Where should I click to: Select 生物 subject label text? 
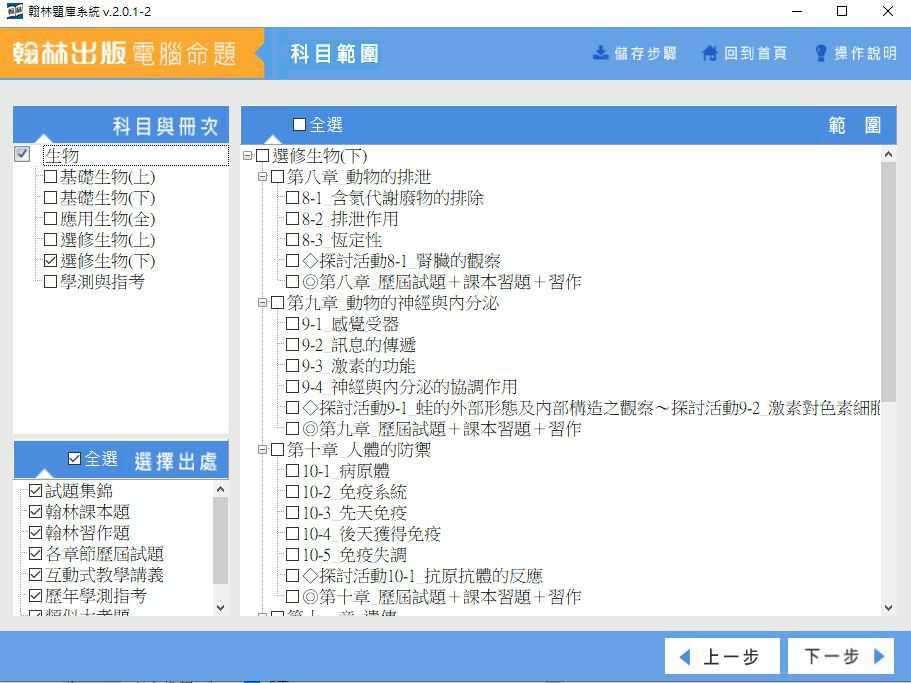coord(62,155)
